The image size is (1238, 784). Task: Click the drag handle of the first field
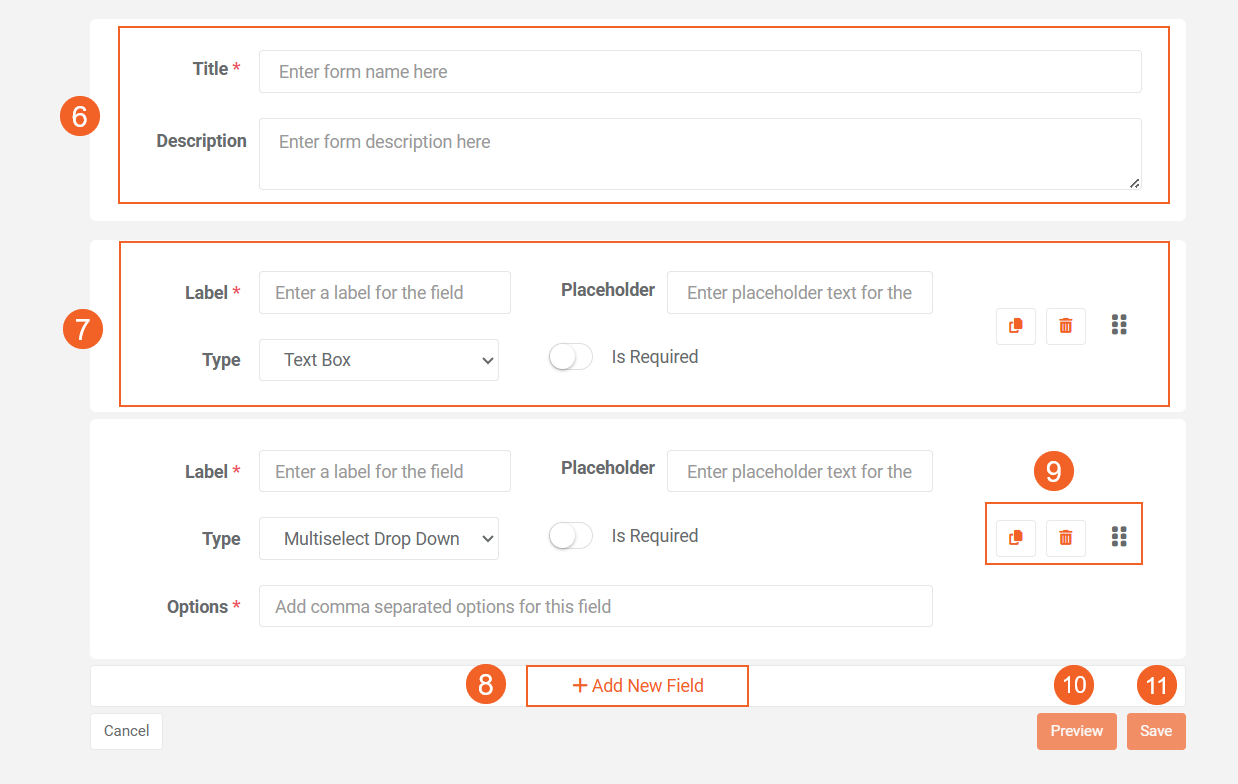1119,324
